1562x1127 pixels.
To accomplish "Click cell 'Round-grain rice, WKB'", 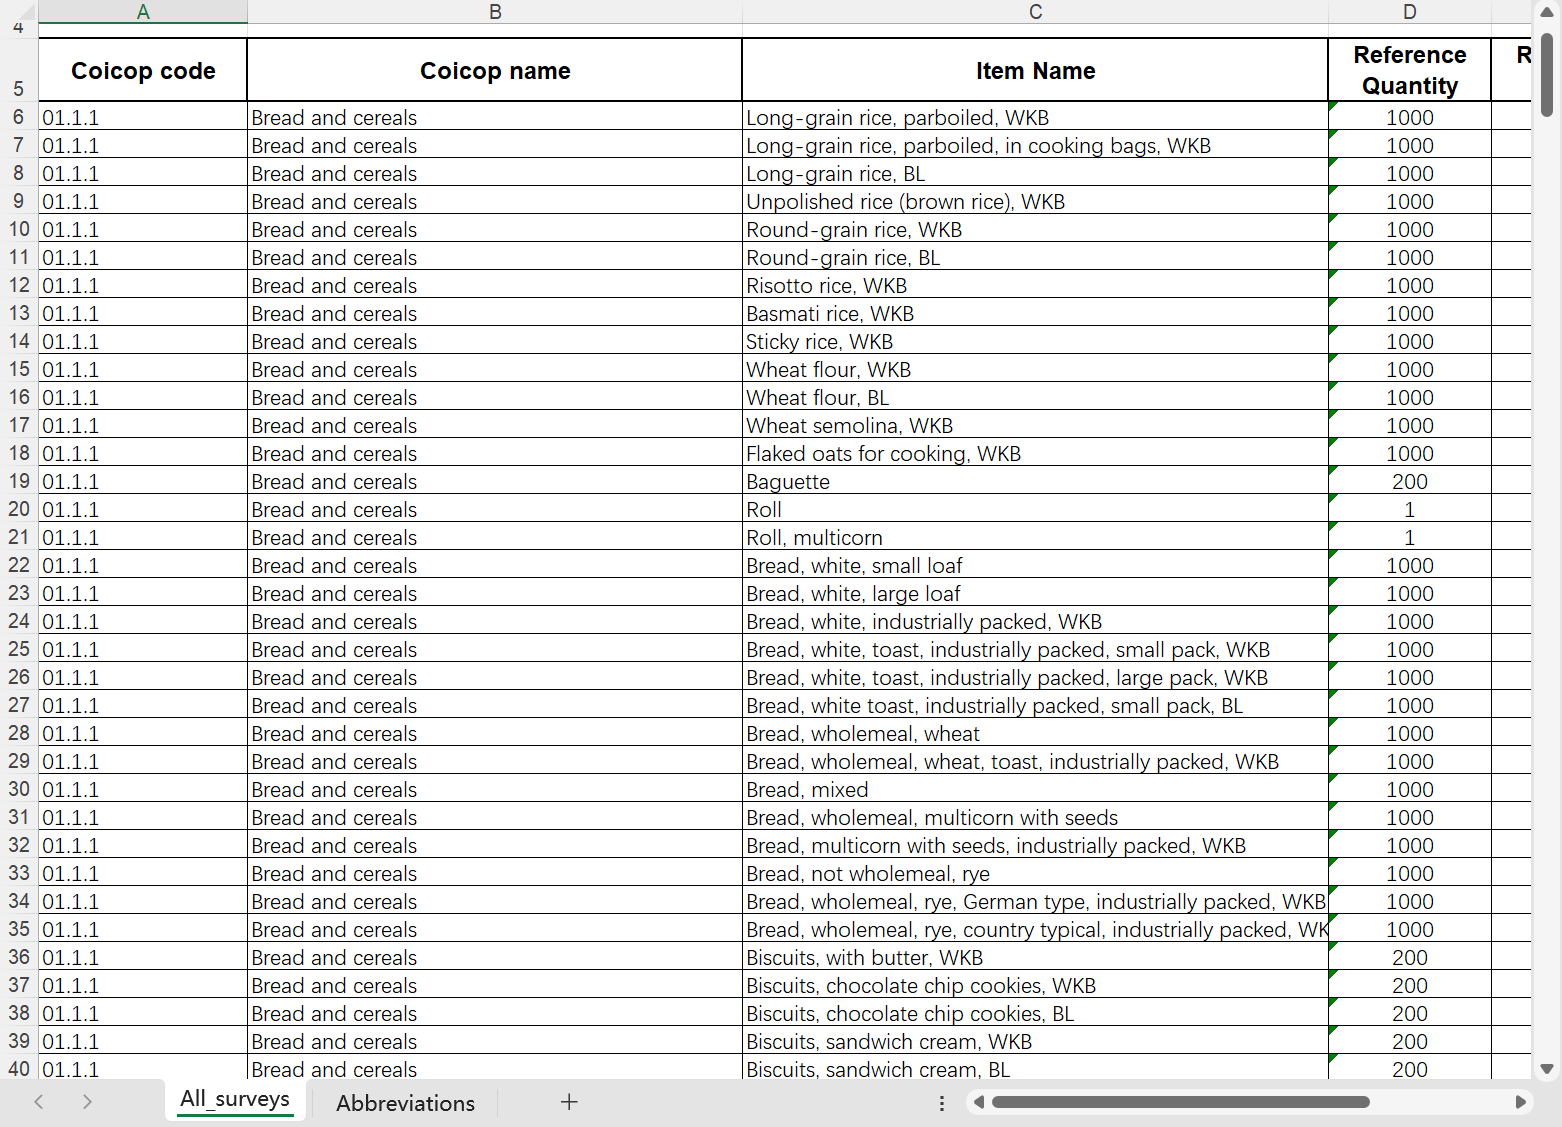I will 1035,229.
